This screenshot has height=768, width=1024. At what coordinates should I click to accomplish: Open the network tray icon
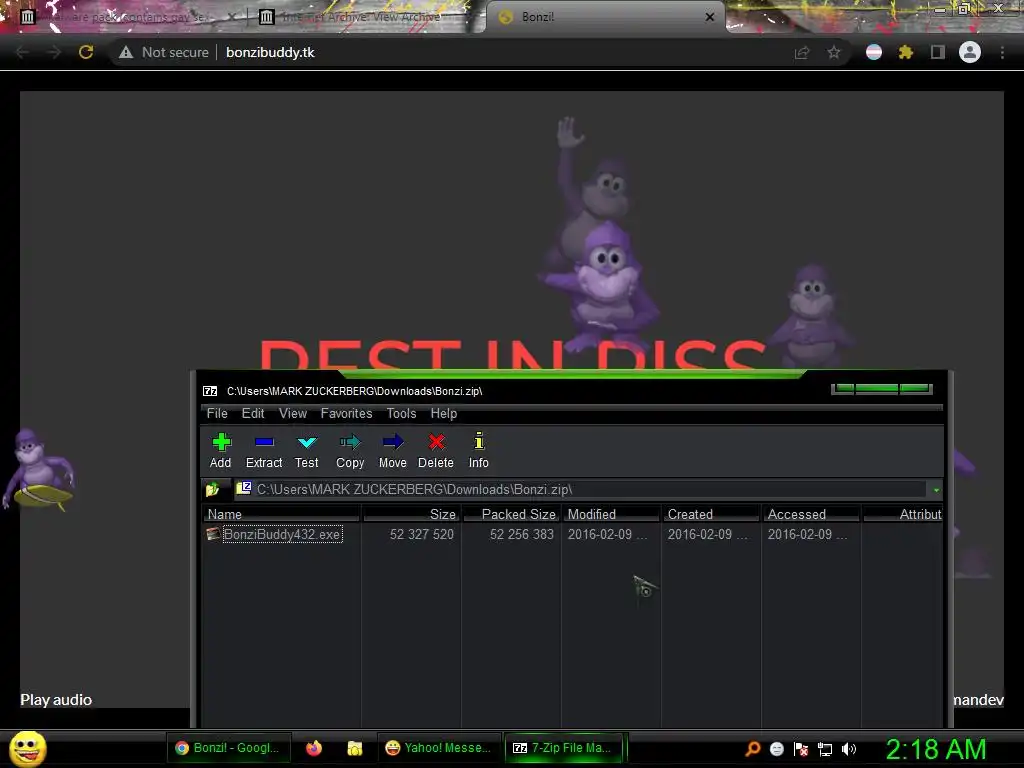[x=825, y=749]
